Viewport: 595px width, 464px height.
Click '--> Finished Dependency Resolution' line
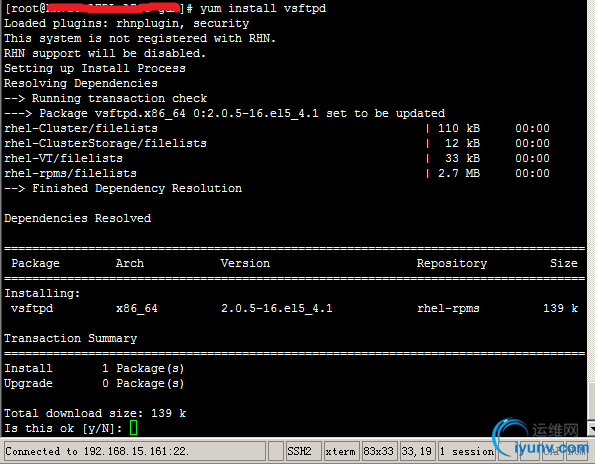123,188
